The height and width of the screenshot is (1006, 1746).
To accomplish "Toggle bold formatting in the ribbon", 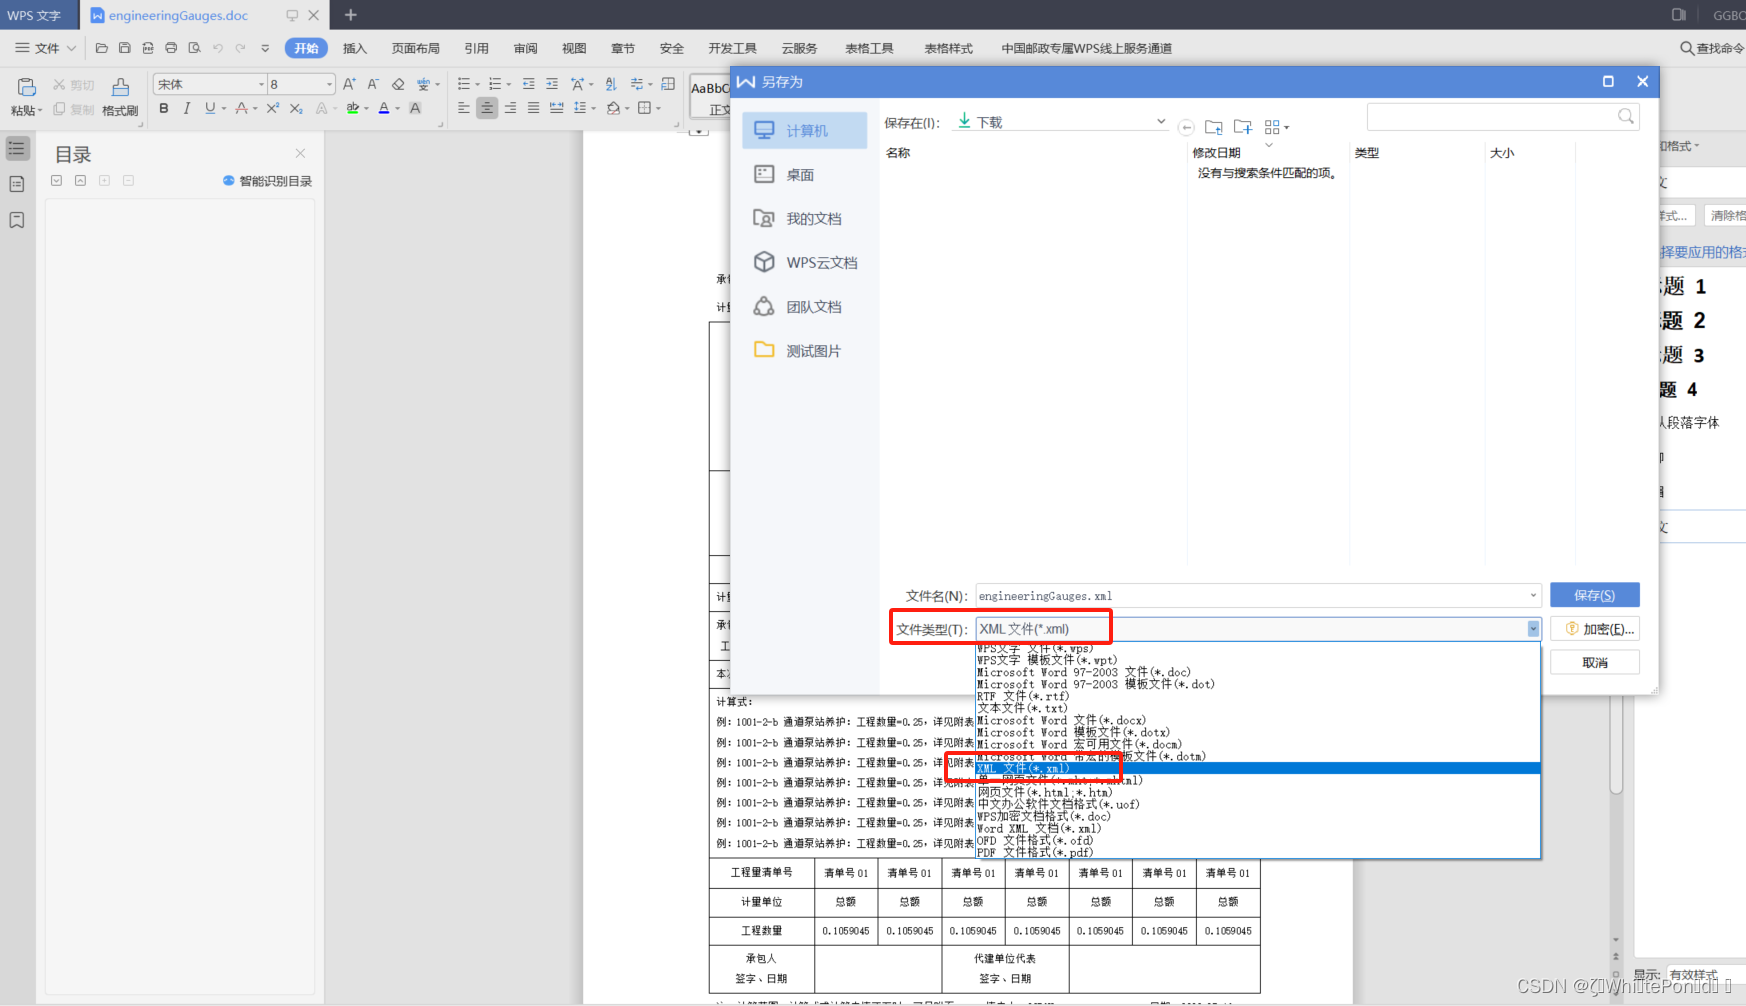I will coord(163,109).
